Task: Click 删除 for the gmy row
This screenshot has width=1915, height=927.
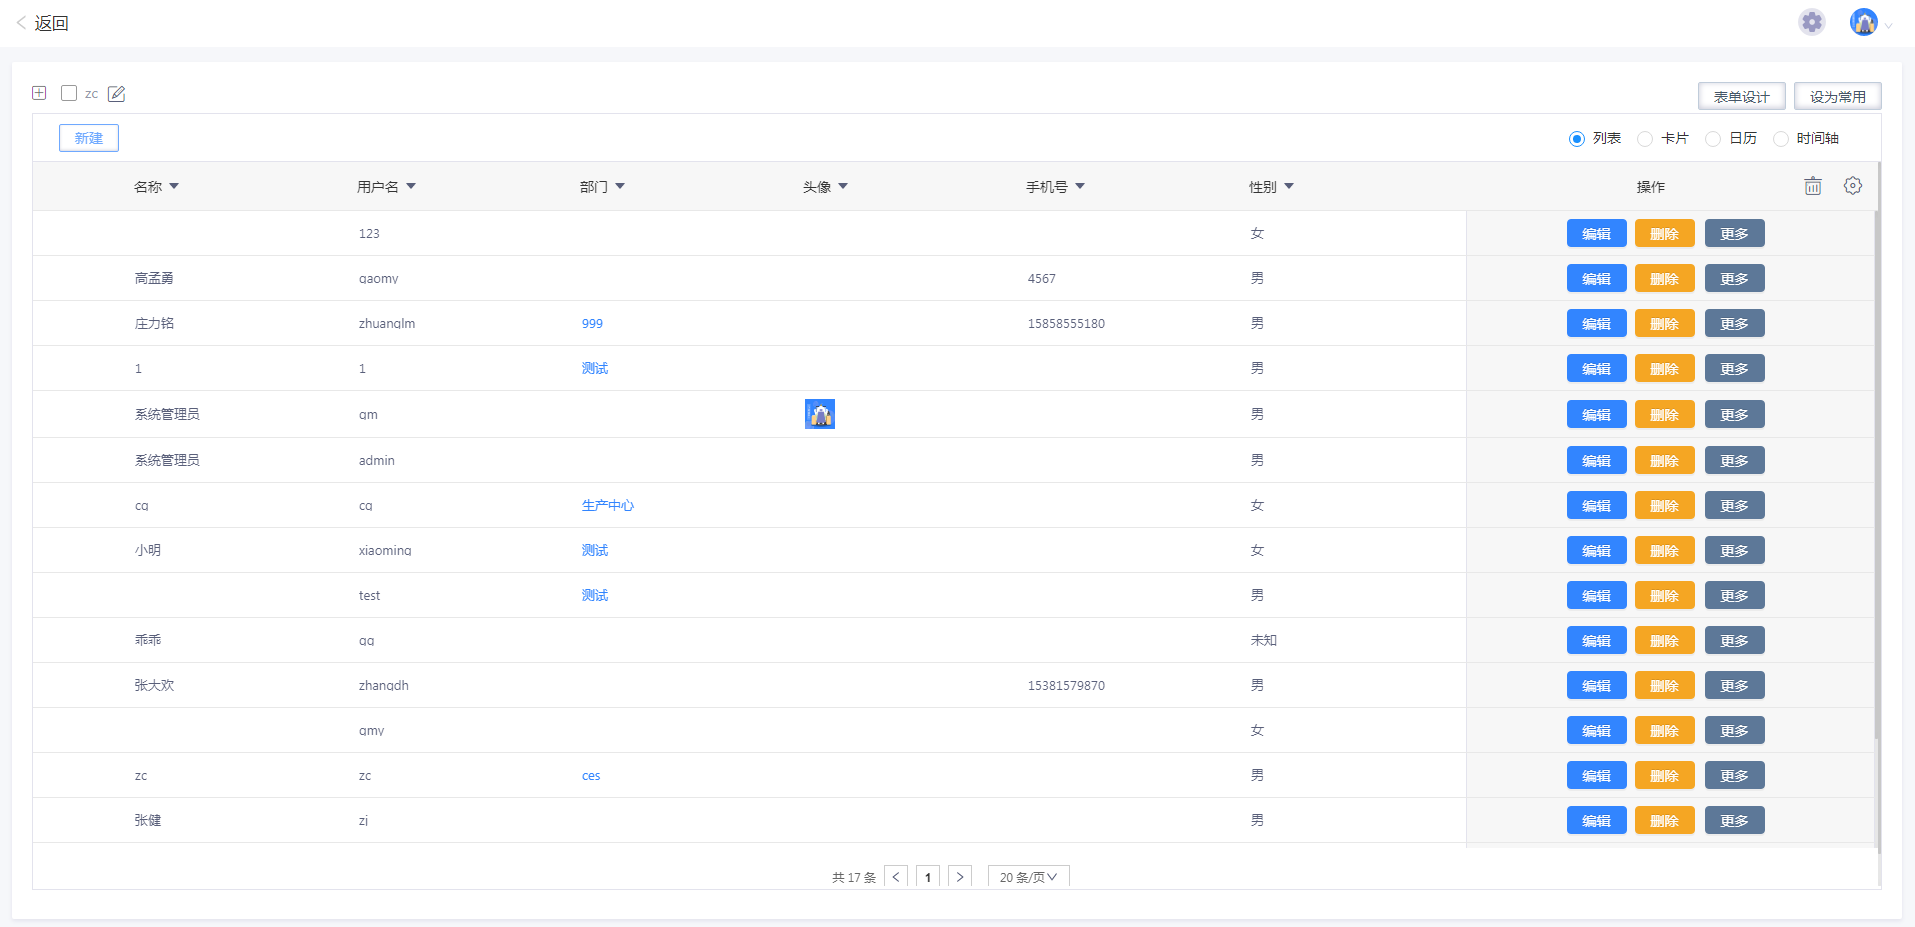Action: click(1664, 730)
